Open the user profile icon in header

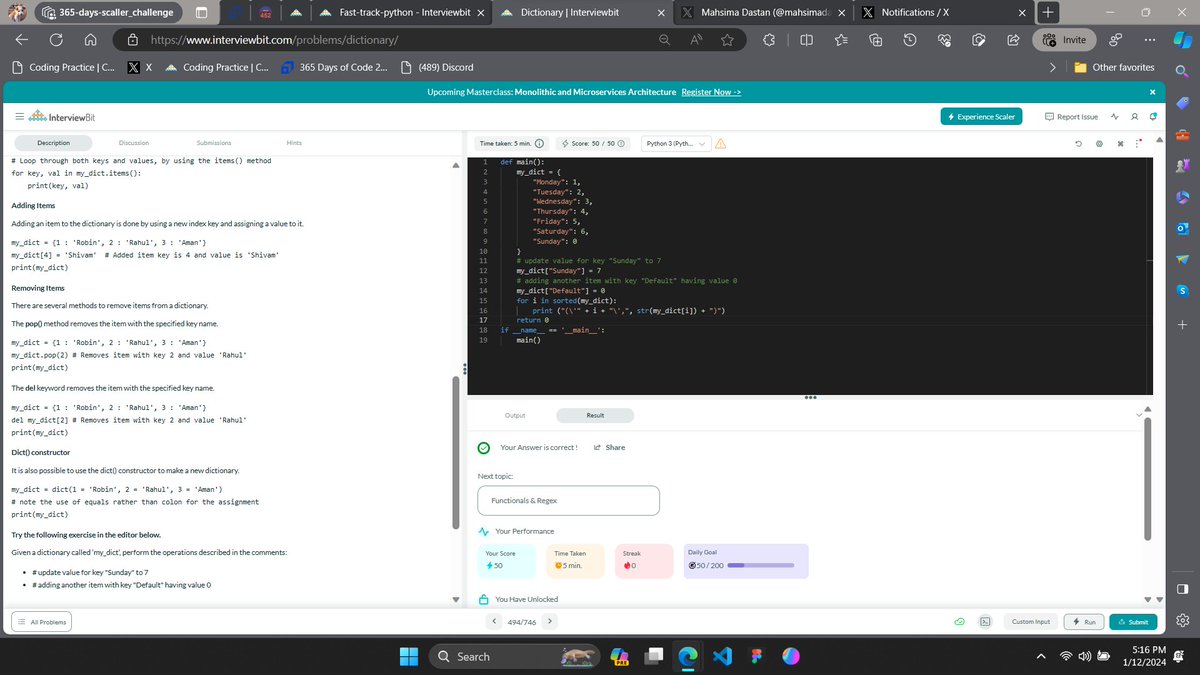(1134, 116)
